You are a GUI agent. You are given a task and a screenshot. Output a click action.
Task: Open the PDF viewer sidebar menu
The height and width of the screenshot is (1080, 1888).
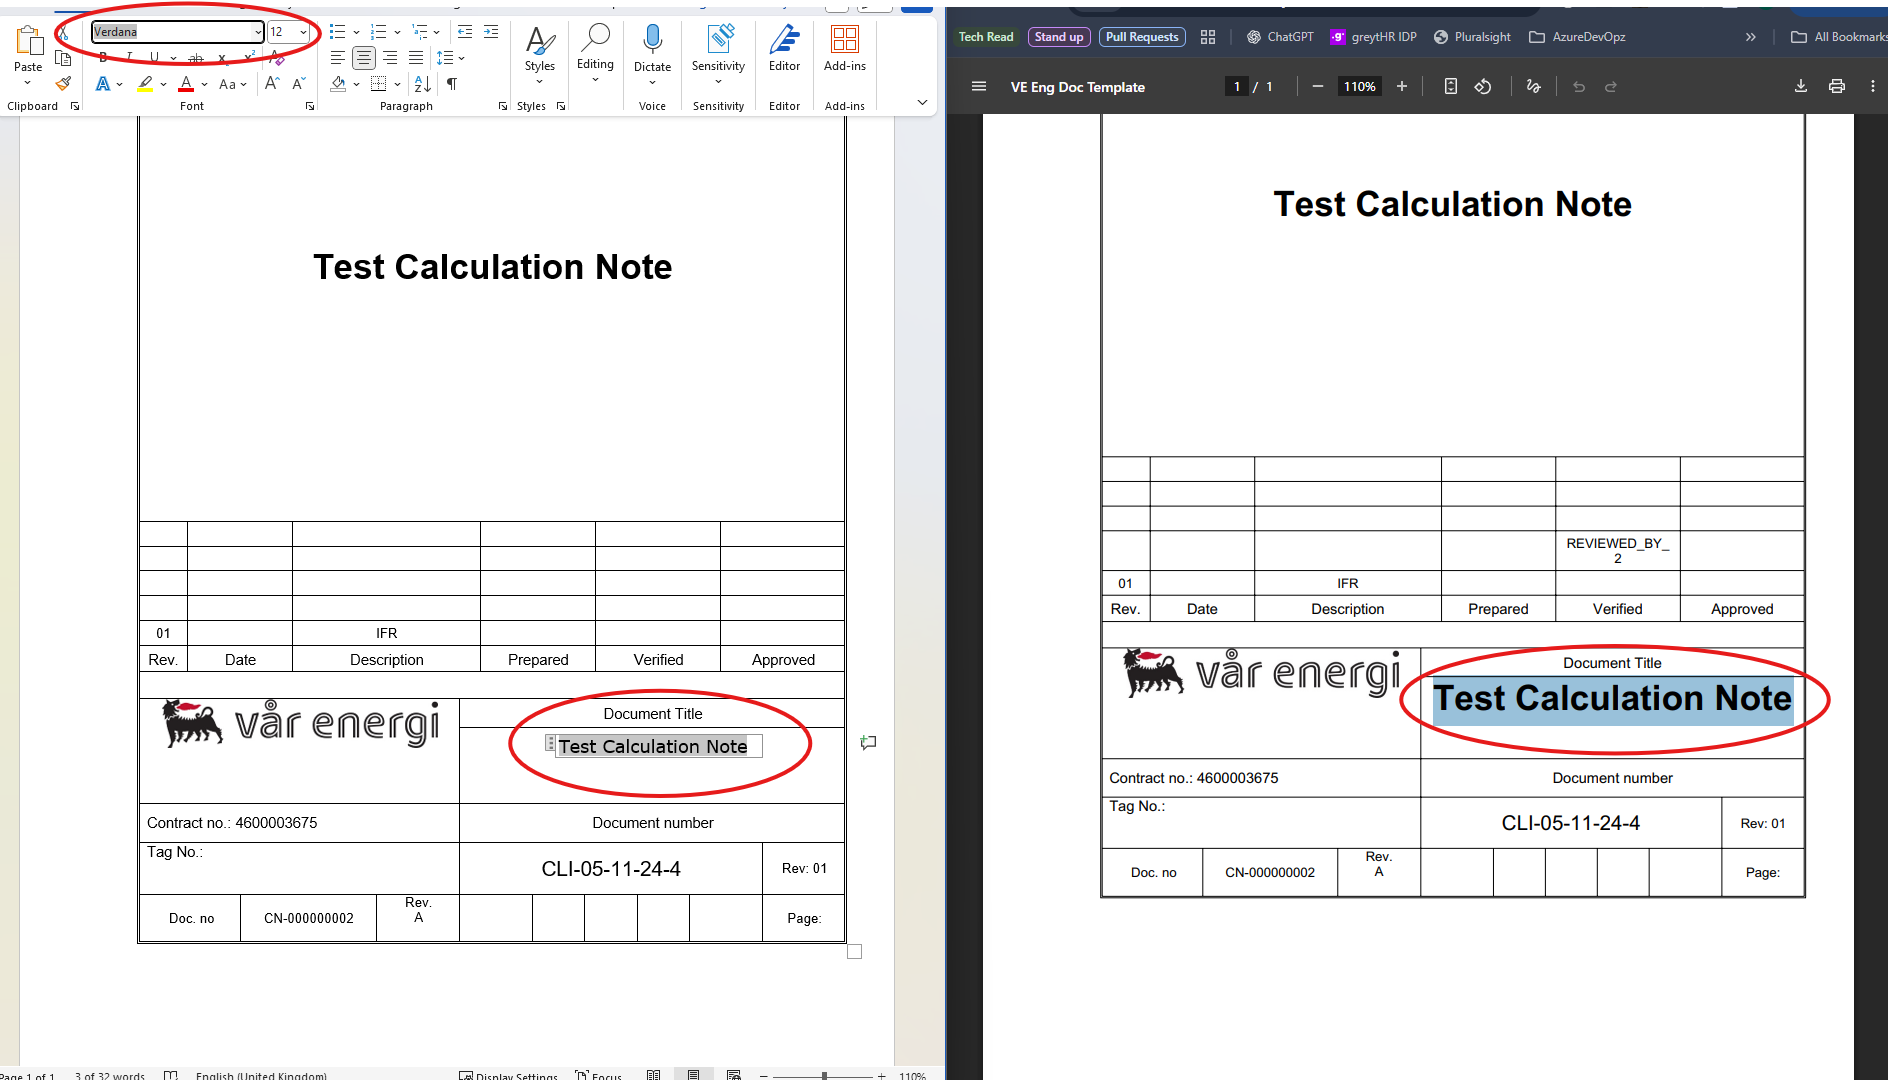coord(978,87)
